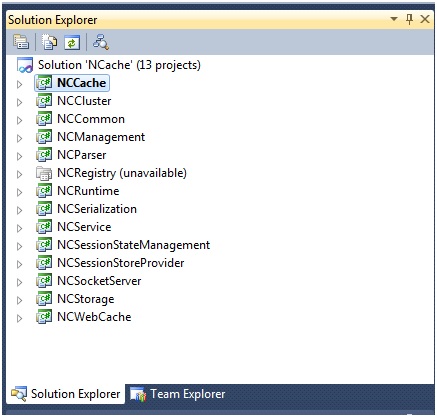Select the NCCommon project name

pos(91,119)
